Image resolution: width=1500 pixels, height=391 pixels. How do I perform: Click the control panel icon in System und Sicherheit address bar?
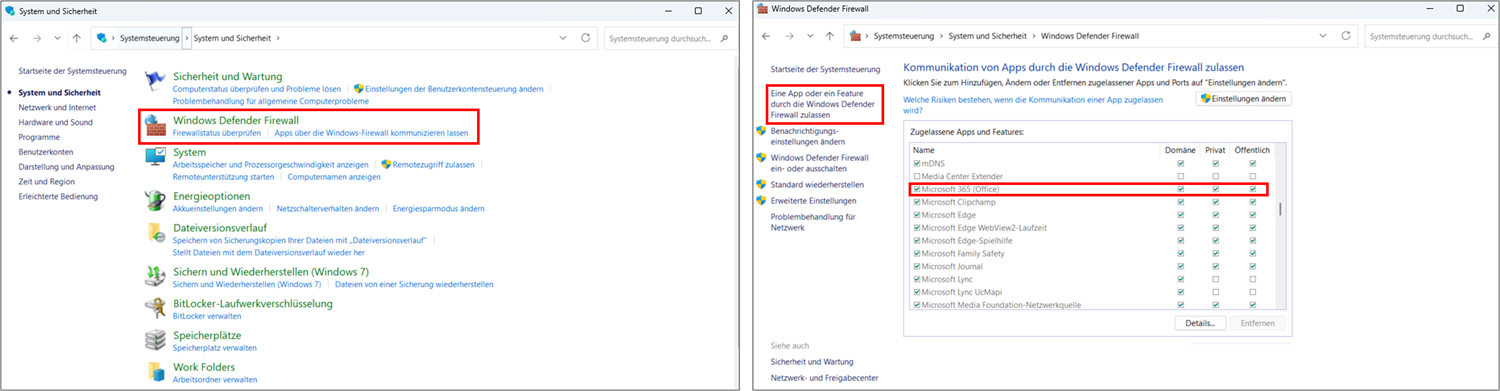click(x=102, y=38)
